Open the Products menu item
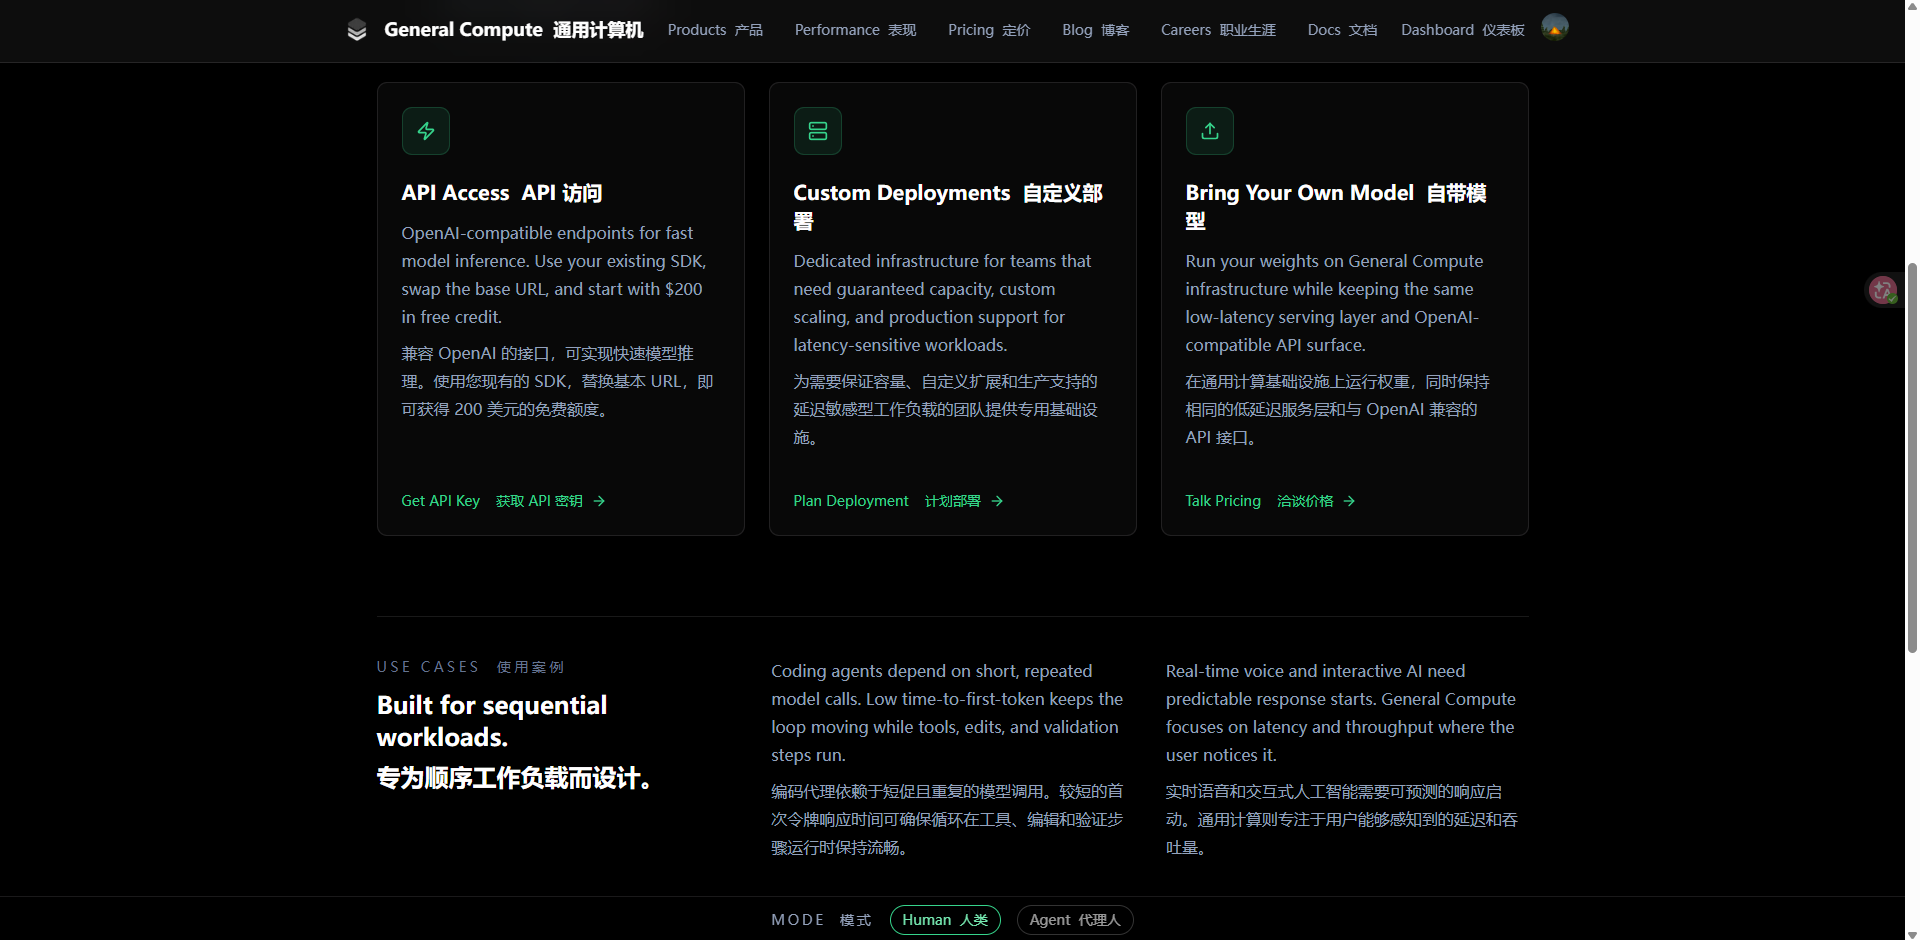The width and height of the screenshot is (1920, 940). pos(715,30)
